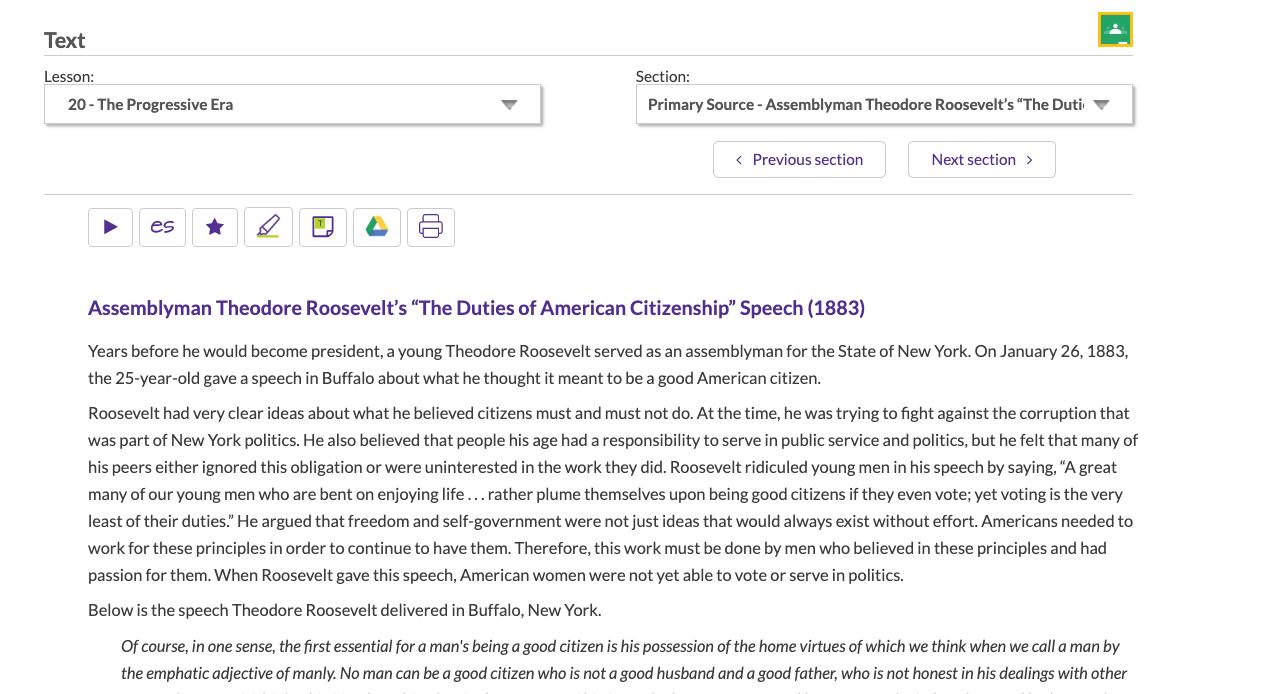The width and height of the screenshot is (1283, 694).
Task: Play the text audio narration
Action: 110,227
